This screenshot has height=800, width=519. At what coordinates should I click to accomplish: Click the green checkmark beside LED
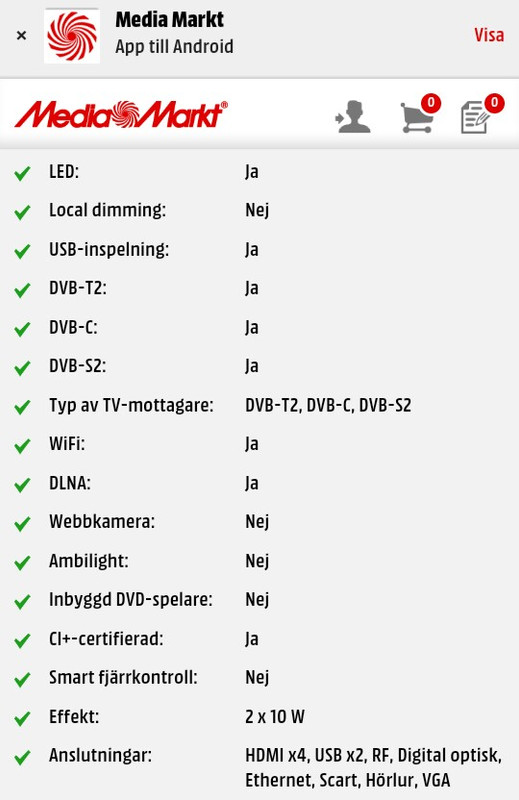(x=22, y=173)
